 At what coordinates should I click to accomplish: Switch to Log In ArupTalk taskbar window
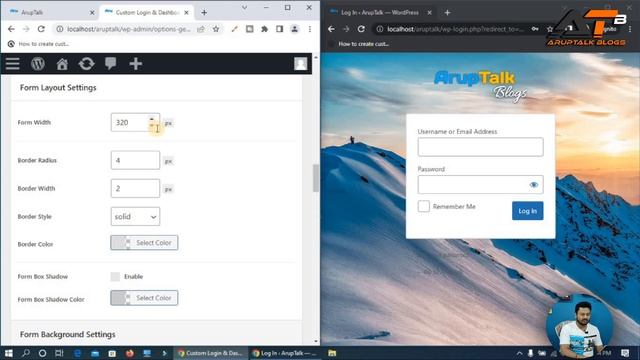(x=284, y=353)
